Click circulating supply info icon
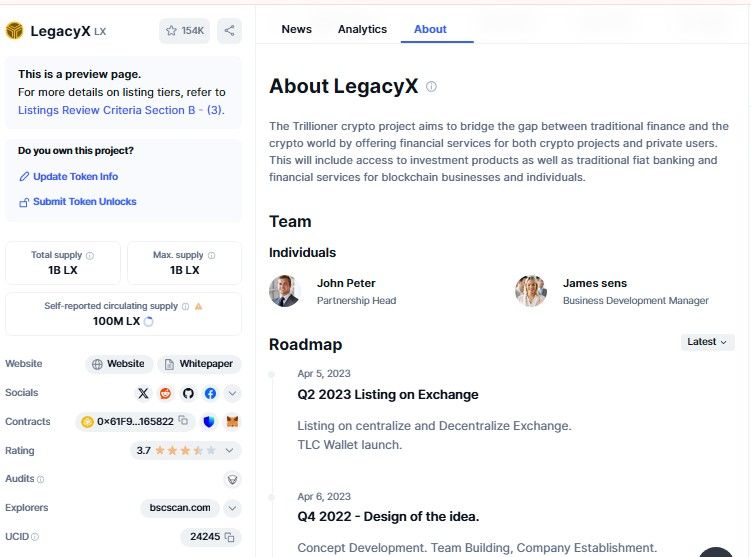 tap(185, 307)
